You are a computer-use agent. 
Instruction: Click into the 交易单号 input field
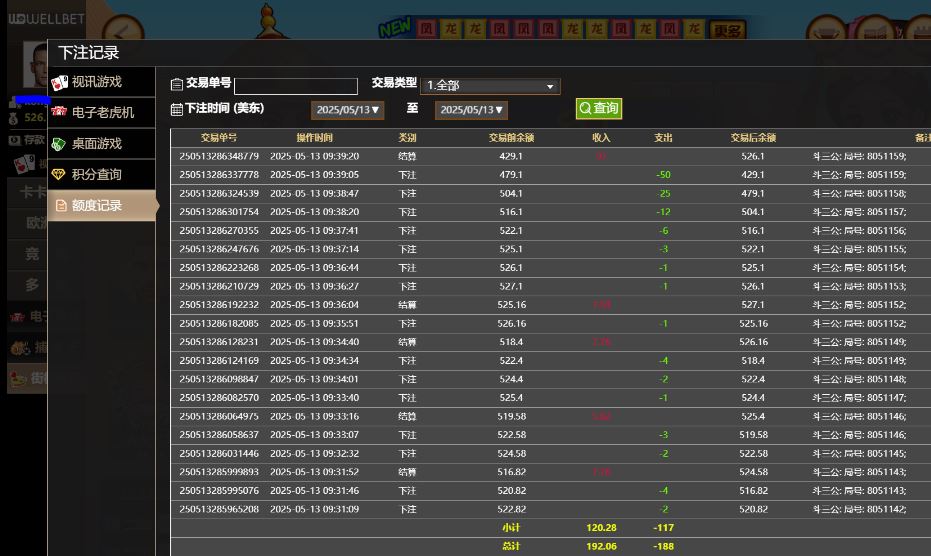295,87
